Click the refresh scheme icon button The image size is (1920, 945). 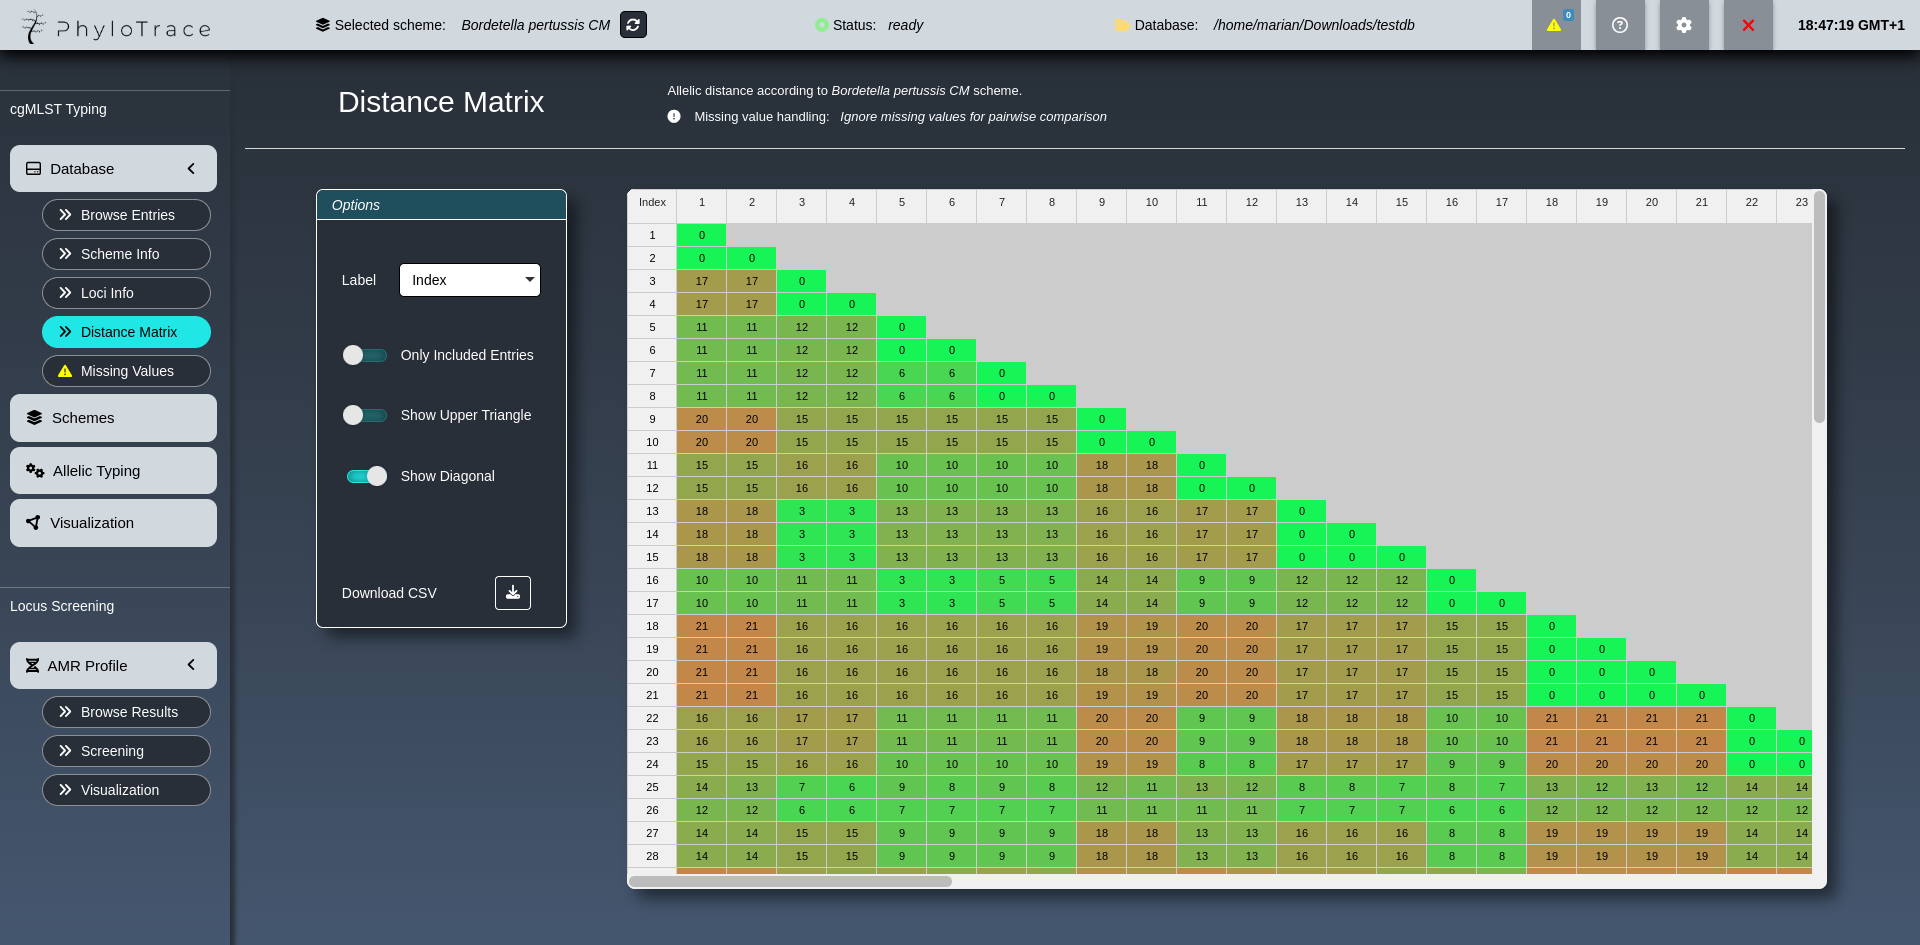633,25
